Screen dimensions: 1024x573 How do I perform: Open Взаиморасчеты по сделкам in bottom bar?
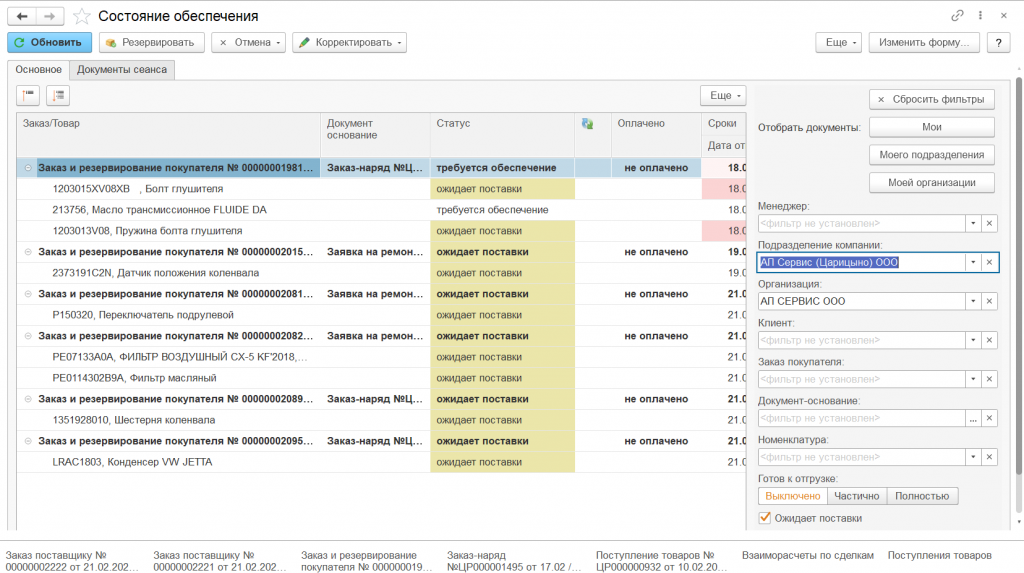tap(807, 555)
